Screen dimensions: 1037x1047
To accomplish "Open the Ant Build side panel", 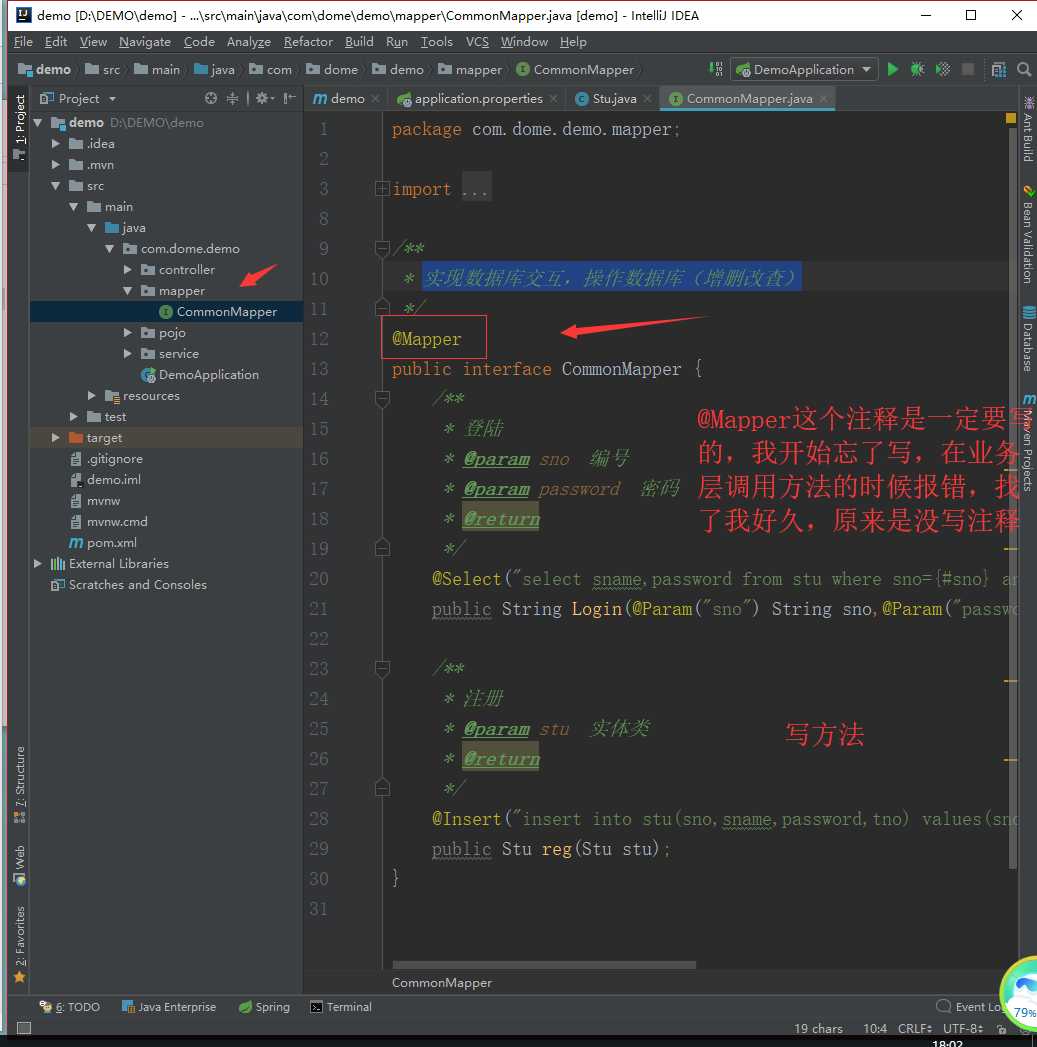I will pos(1028,130).
